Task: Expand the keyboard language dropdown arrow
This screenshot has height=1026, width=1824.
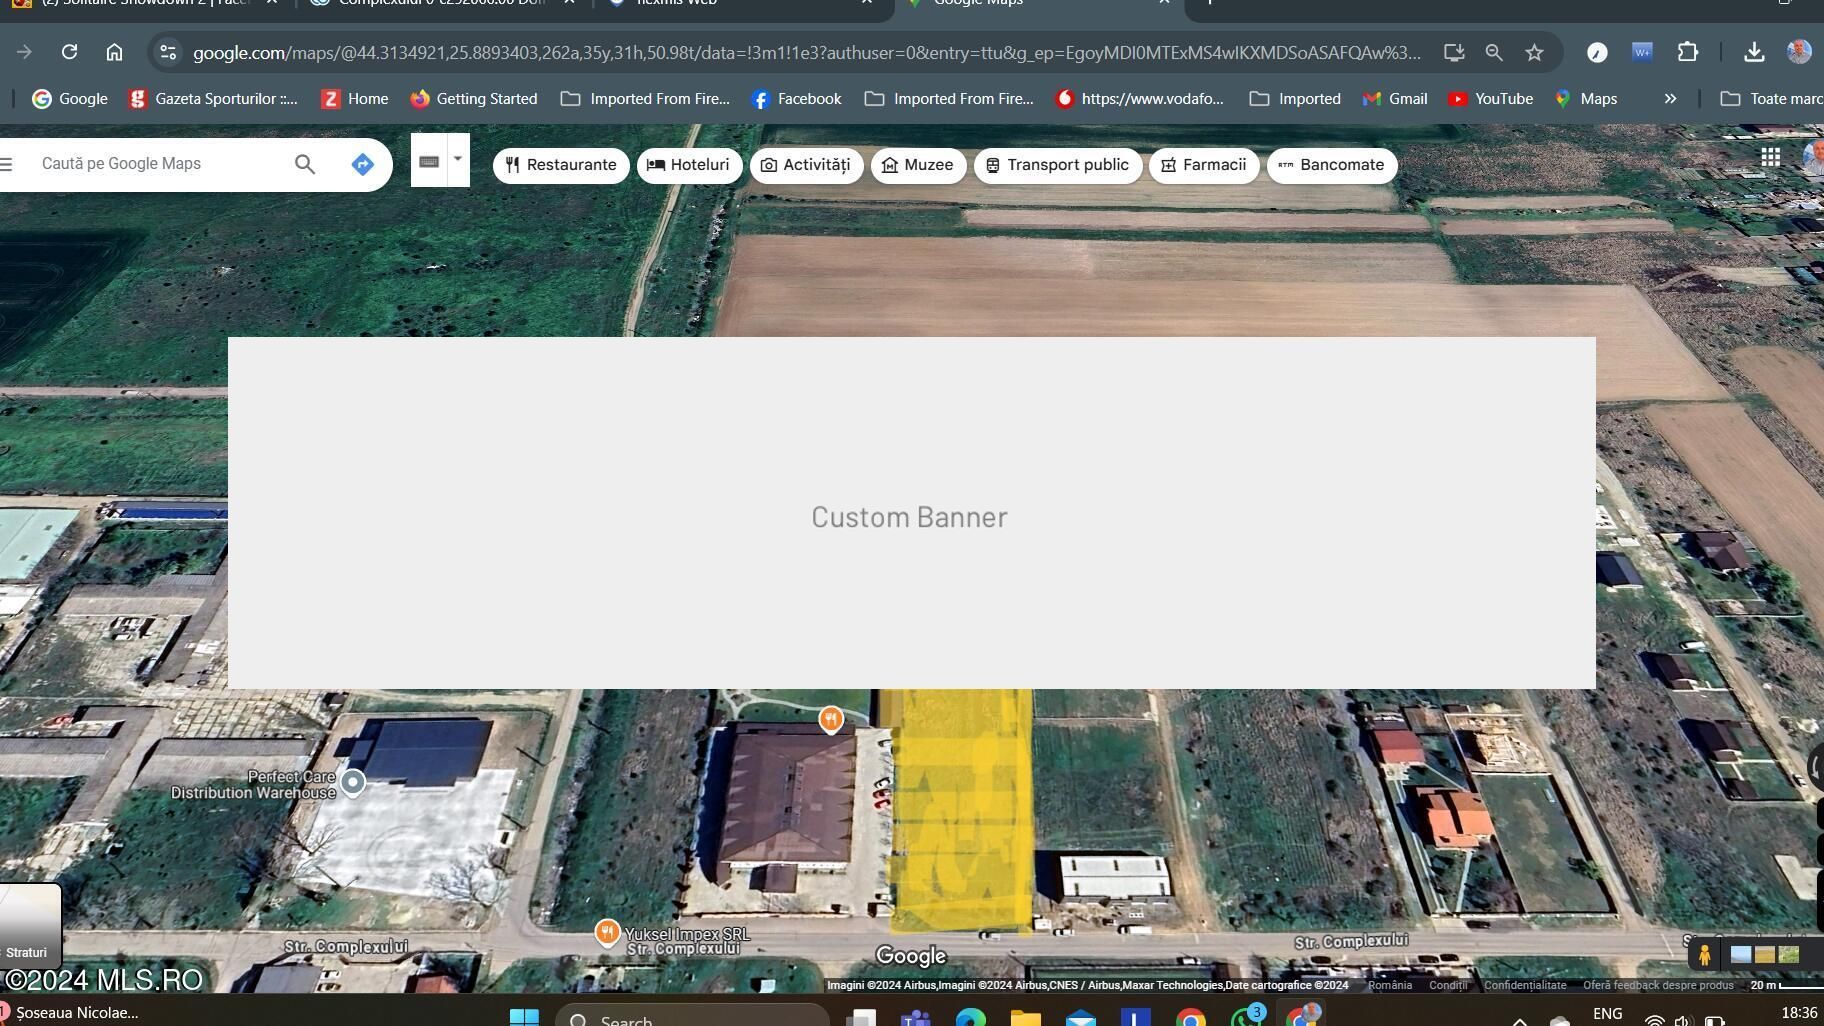Action: pos(457,160)
